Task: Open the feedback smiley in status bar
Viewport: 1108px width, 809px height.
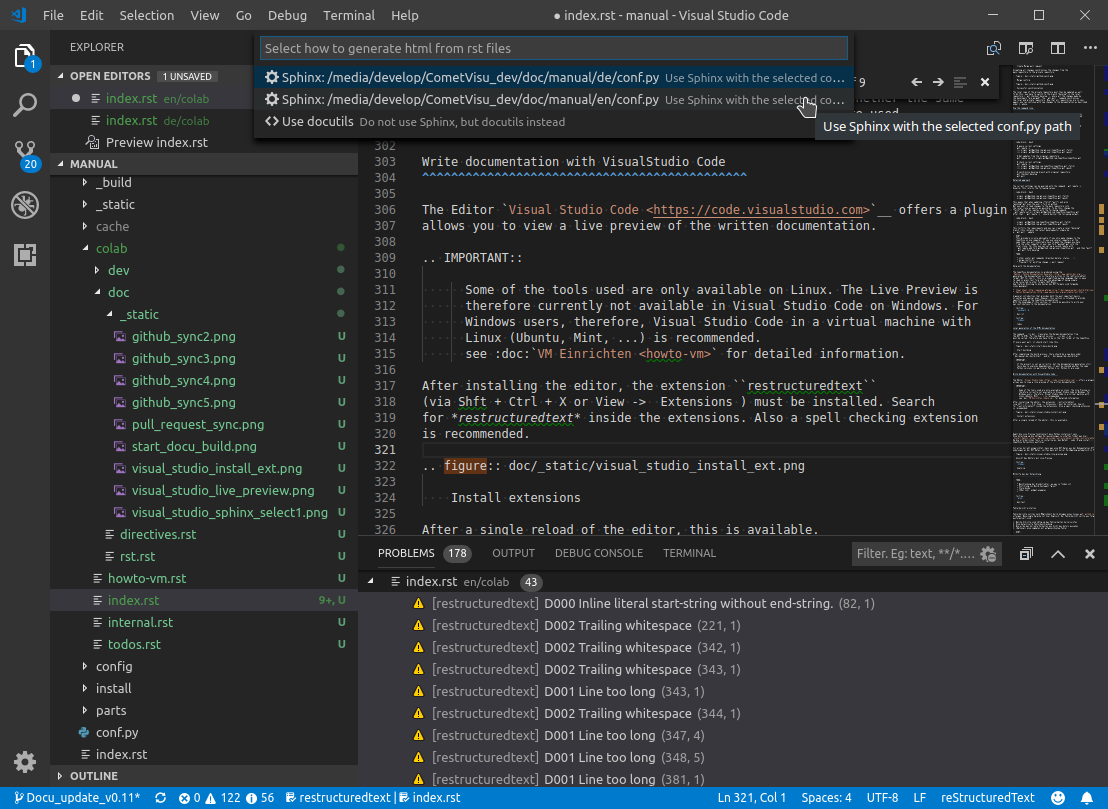Action: [x=1058, y=798]
